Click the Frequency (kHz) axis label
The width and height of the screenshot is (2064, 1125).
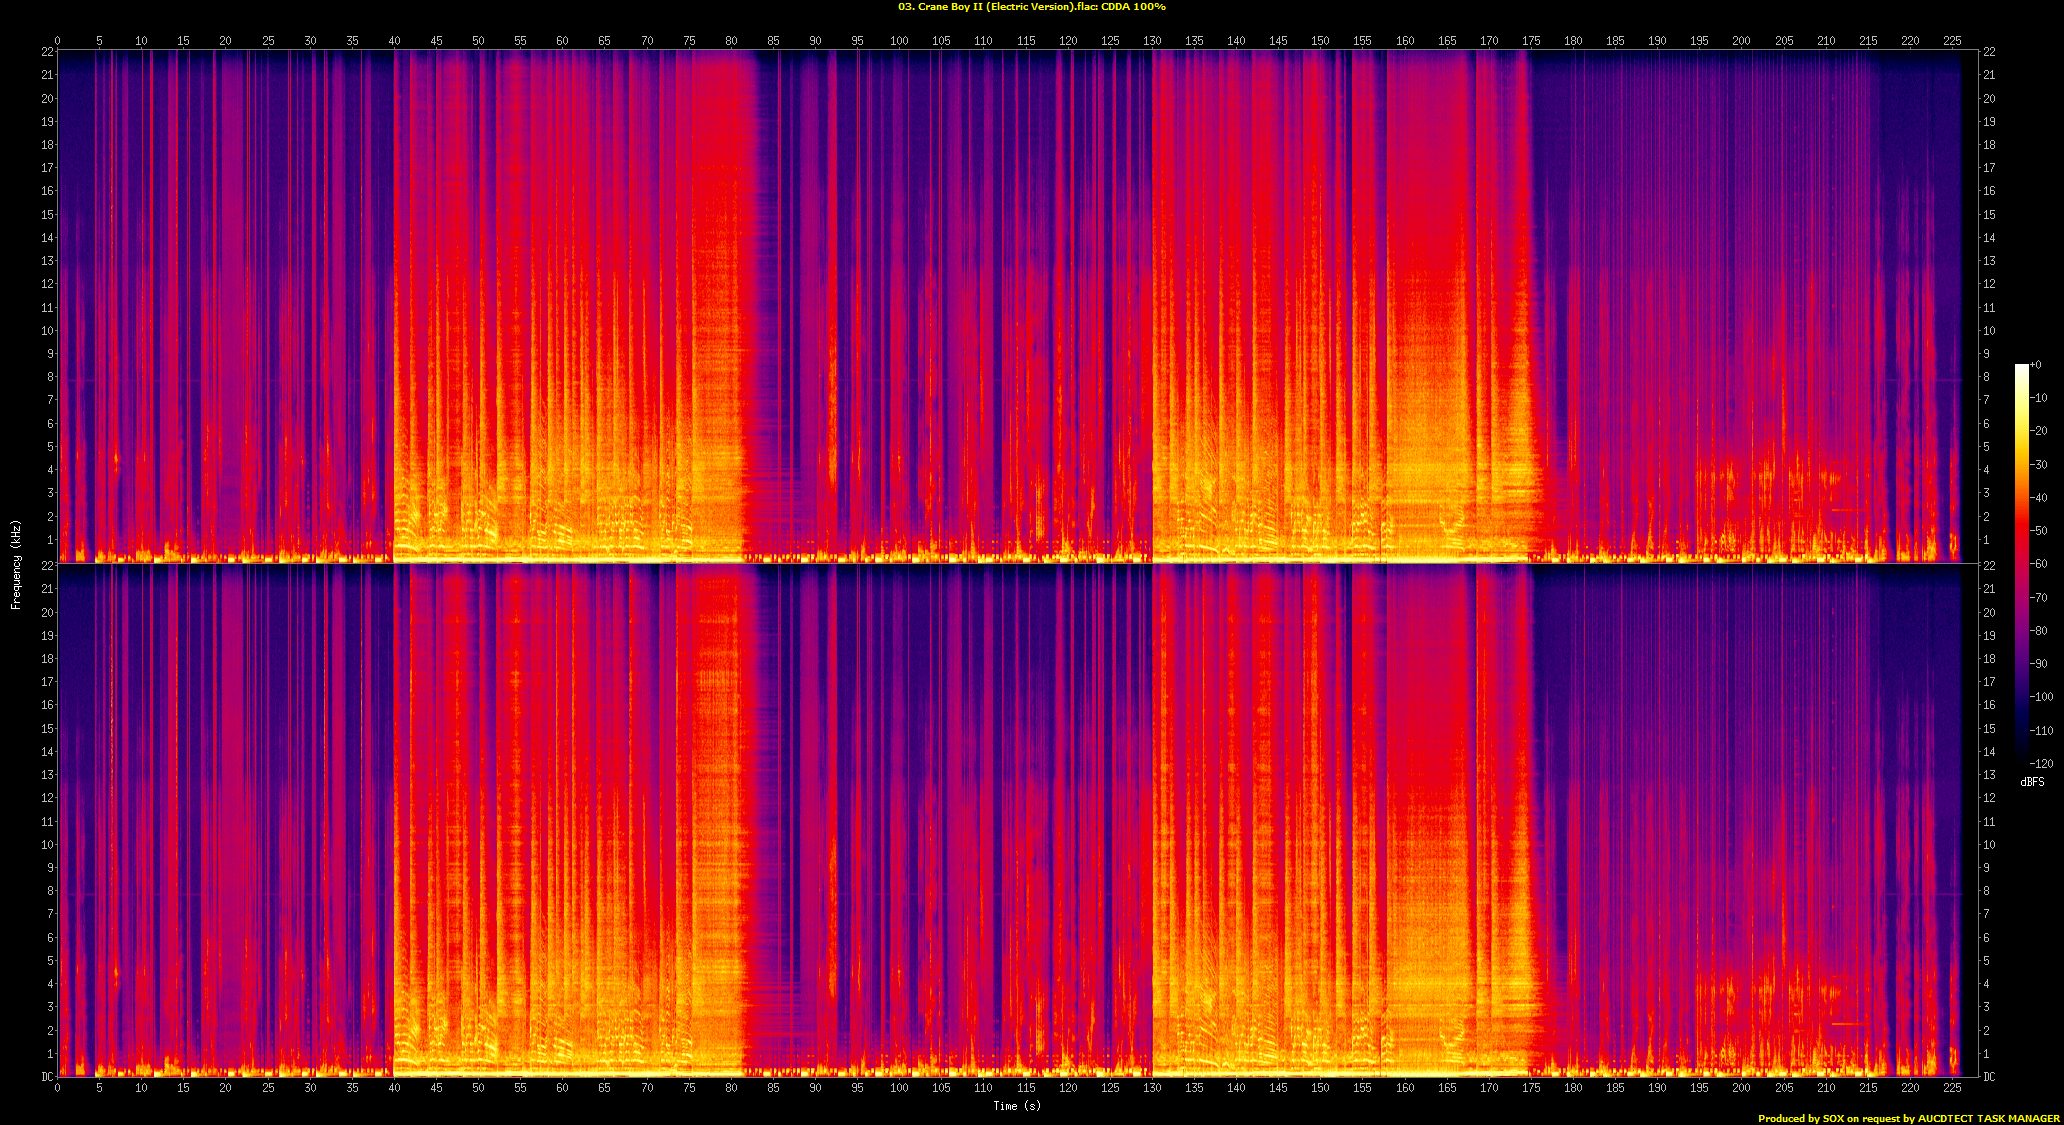point(16,565)
